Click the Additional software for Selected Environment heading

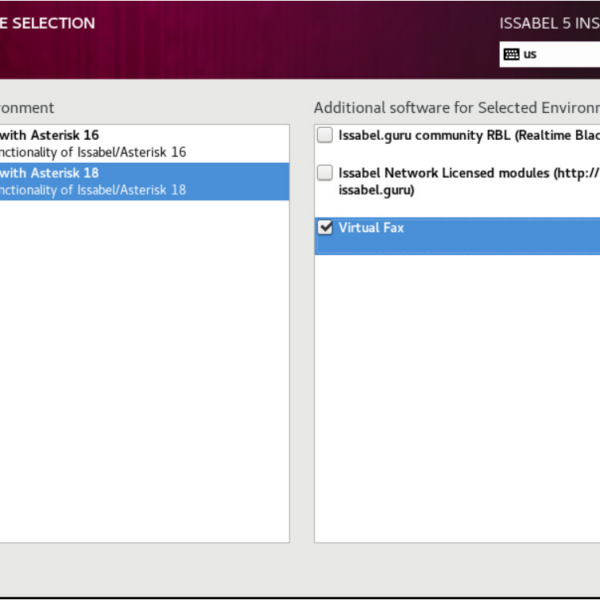[x=455, y=107]
